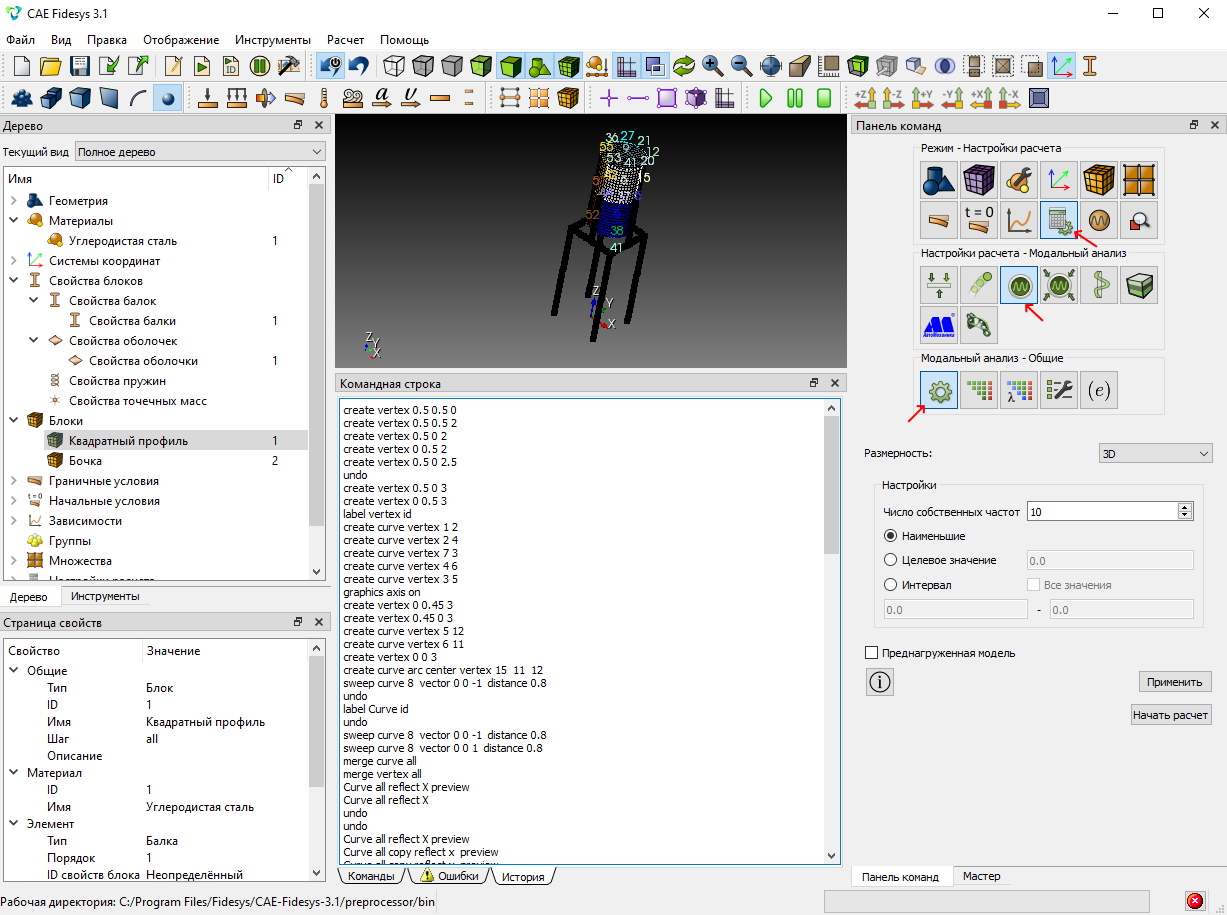Switch to the Мастер tab
The width and height of the screenshot is (1227, 915).
pyautogui.click(x=981, y=876)
